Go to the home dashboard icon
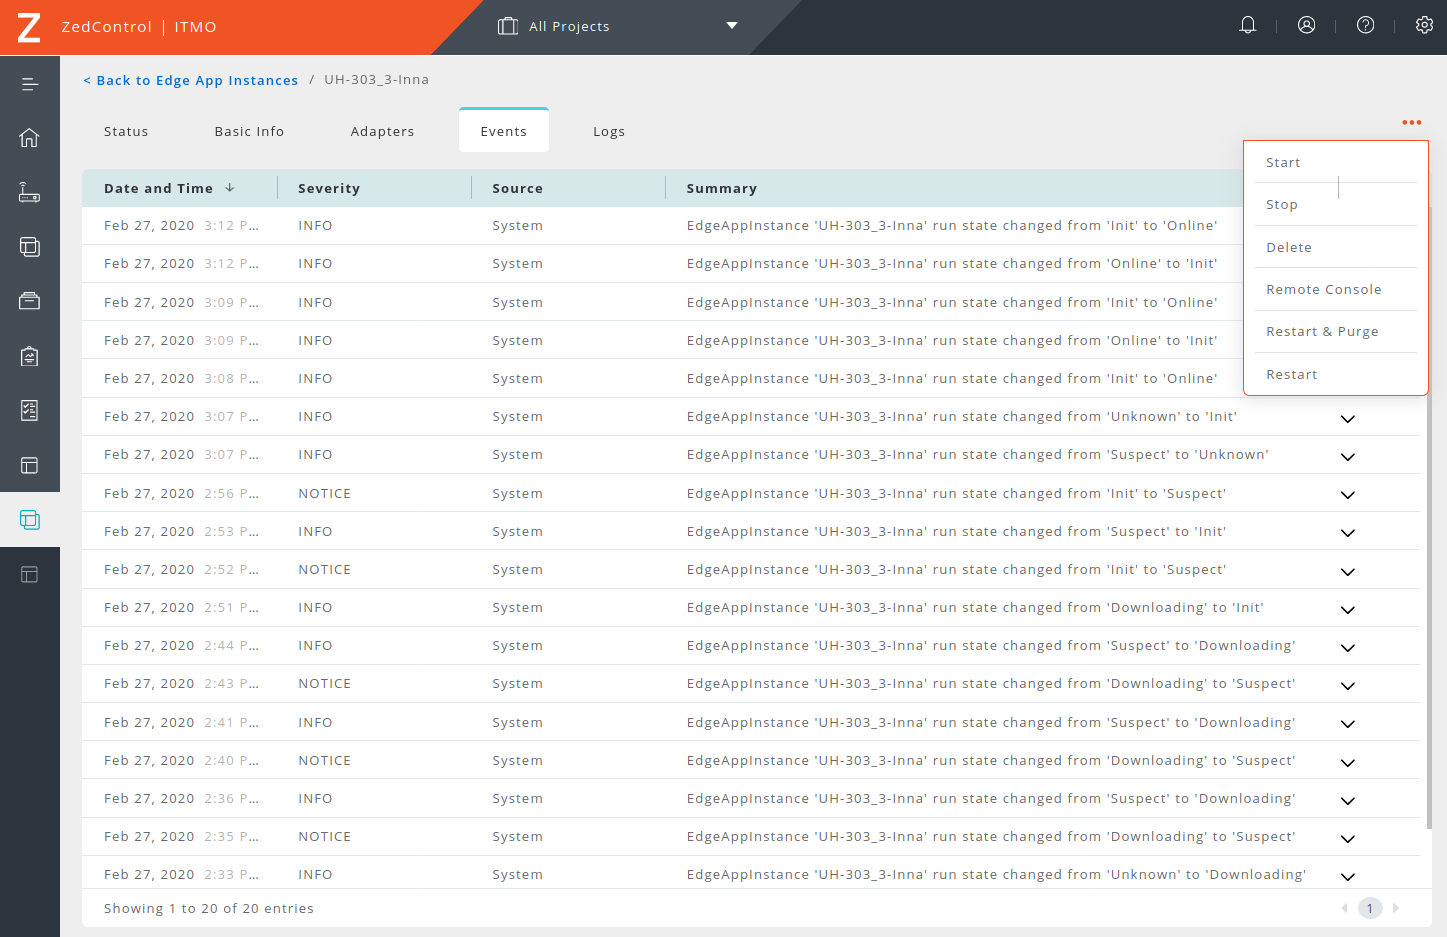Screen dimensions: 1447x937 [30, 138]
